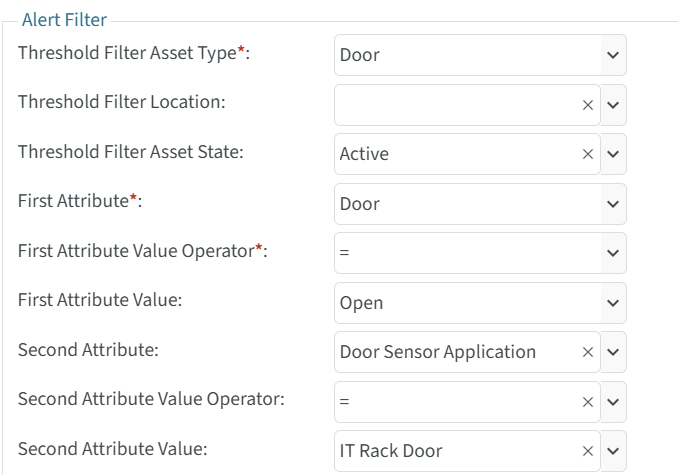The height and width of the screenshot is (475, 678).
Task: Clear the Active asset state selection
Action: pos(588,154)
